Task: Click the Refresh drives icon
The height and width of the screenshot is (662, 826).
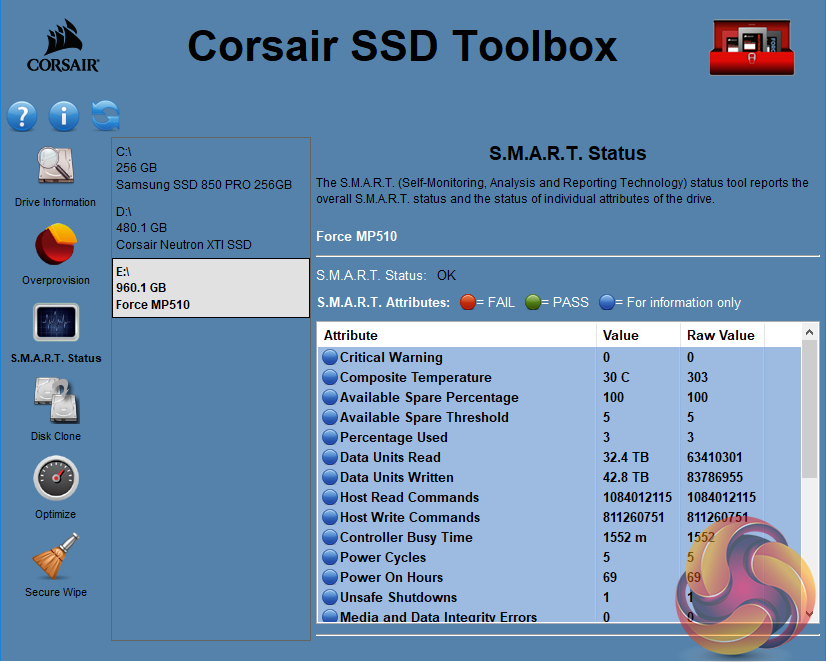Action: [105, 116]
